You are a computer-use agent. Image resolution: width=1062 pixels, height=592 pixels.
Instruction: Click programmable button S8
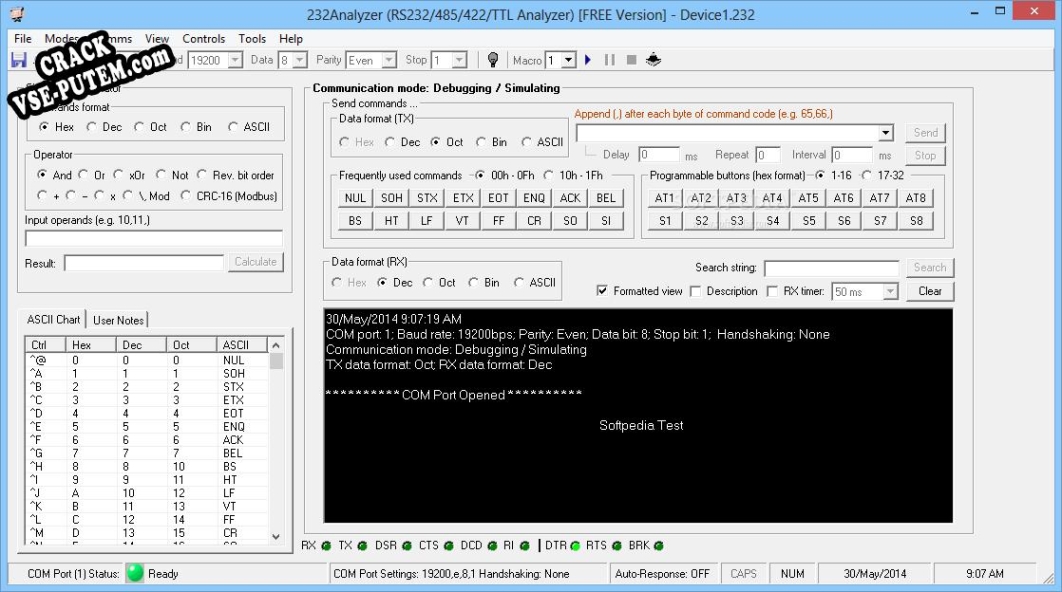pyautogui.click(x=916, y=220)
